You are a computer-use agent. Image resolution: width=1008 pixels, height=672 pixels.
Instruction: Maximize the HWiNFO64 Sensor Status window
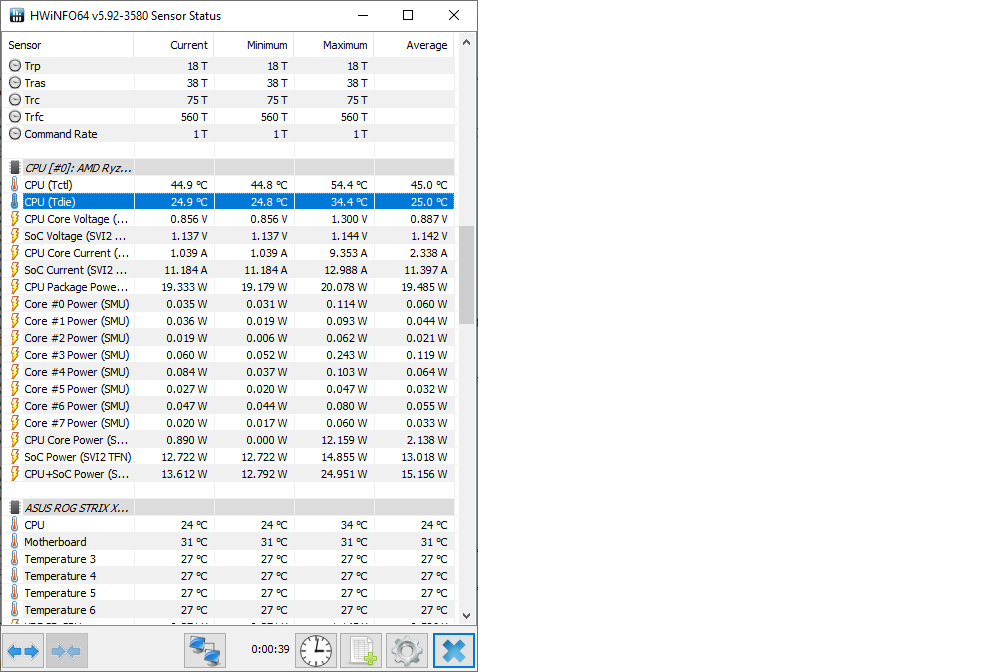[408, 15]
